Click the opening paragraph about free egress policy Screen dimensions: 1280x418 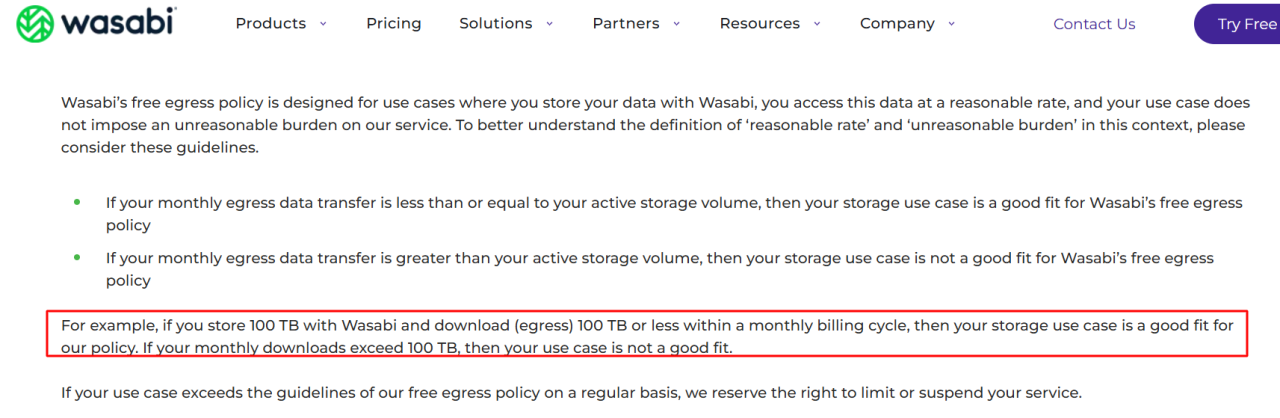click(655, 125)
